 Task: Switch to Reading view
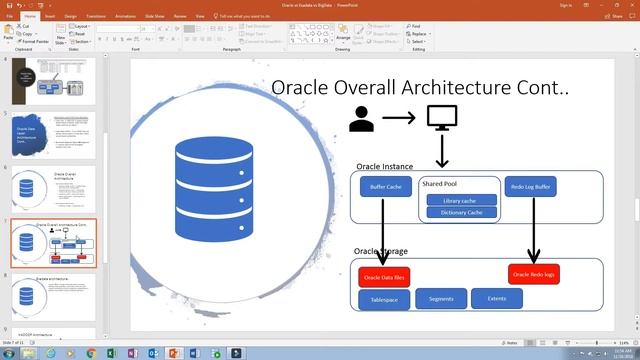click(x=555, y=343)
